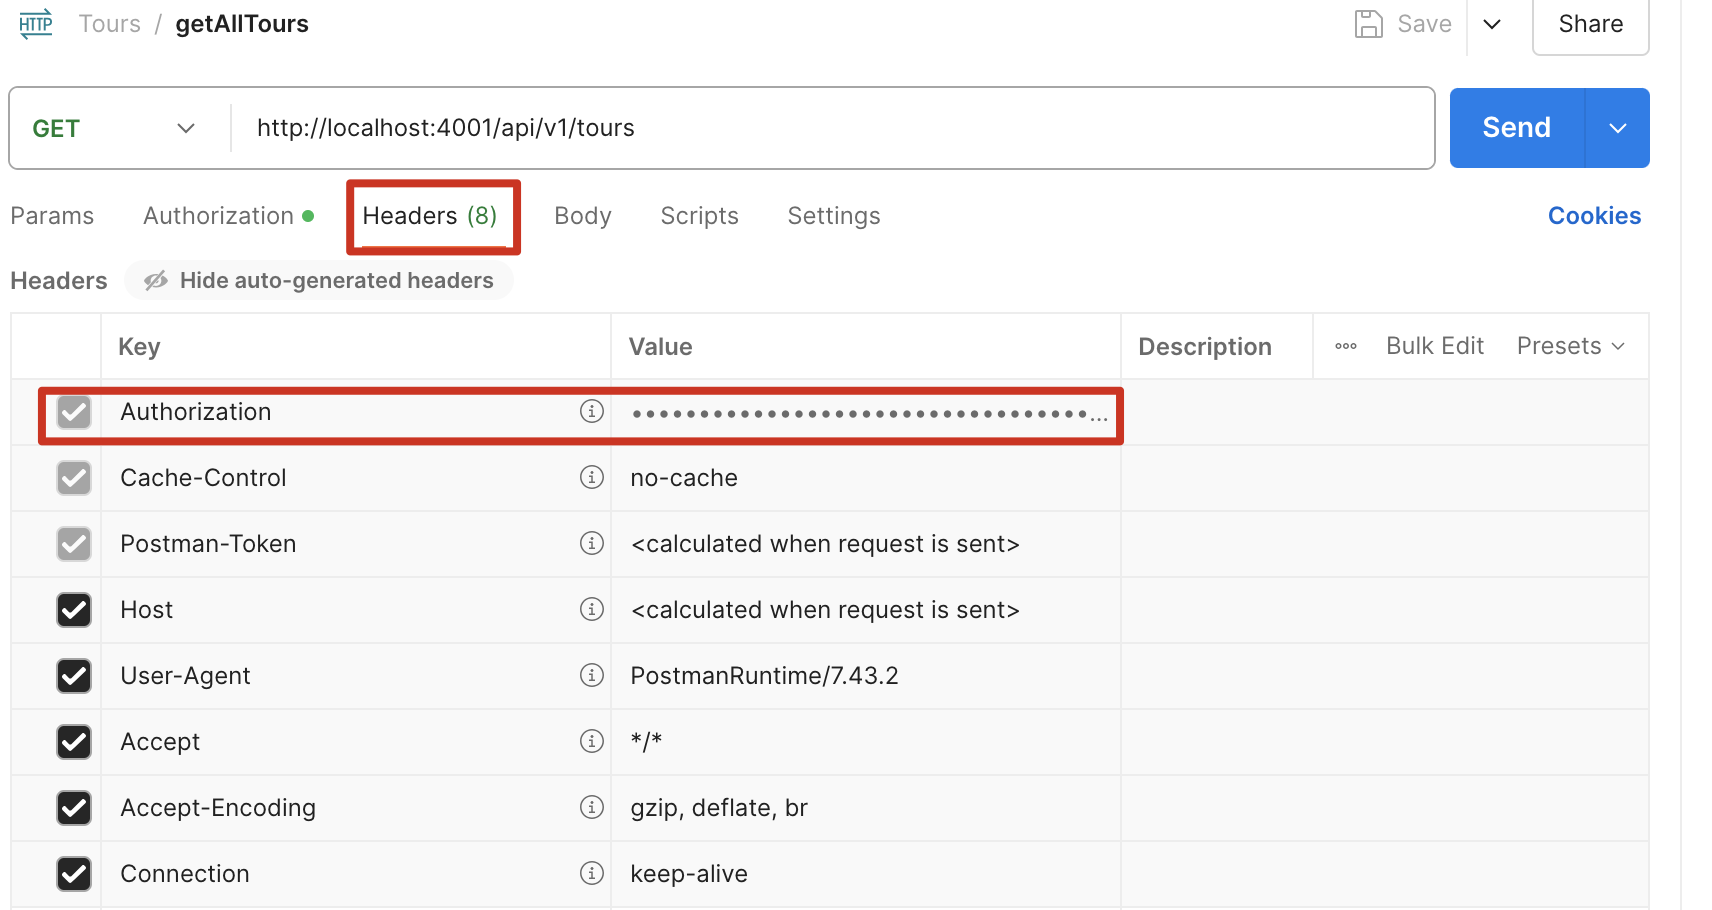Uncheck the Host header checkbox
The width and height of the screenshot is (1712, 910).
coord(74,610)
